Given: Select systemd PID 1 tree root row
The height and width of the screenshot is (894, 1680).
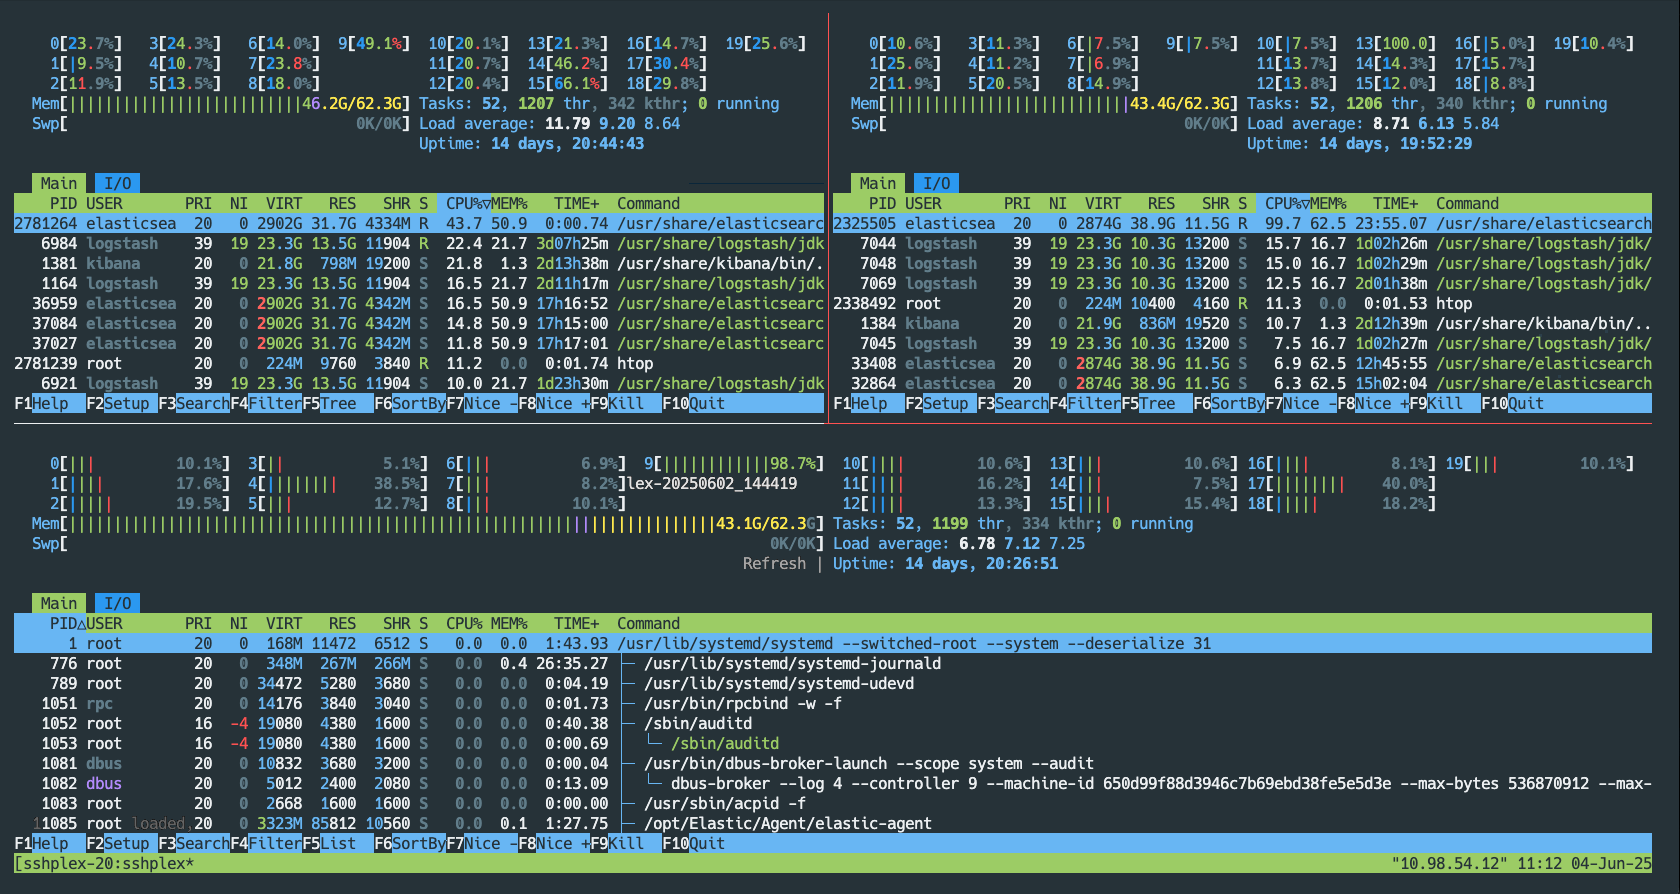Looking at the screenshot, I should pyautogui.click(x=833, y=643).
